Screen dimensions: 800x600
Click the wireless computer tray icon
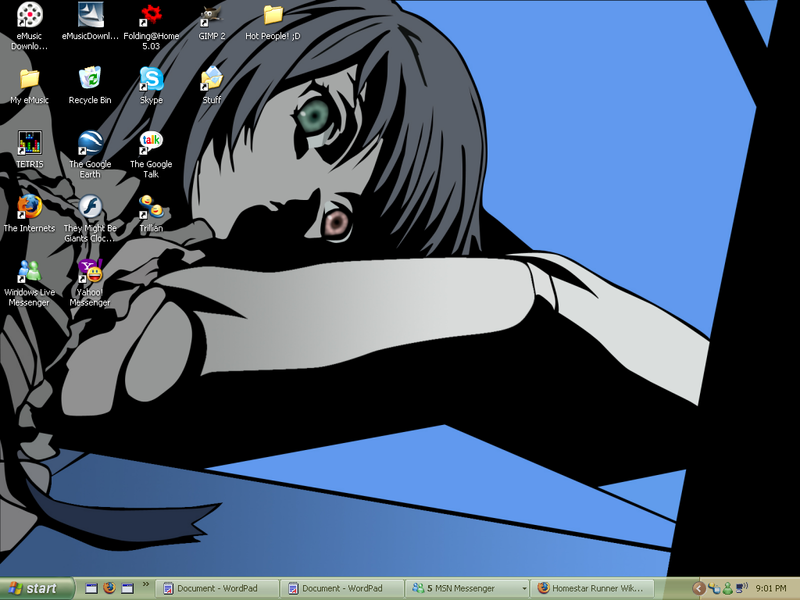pyautogui.click(x=742, y=588)
